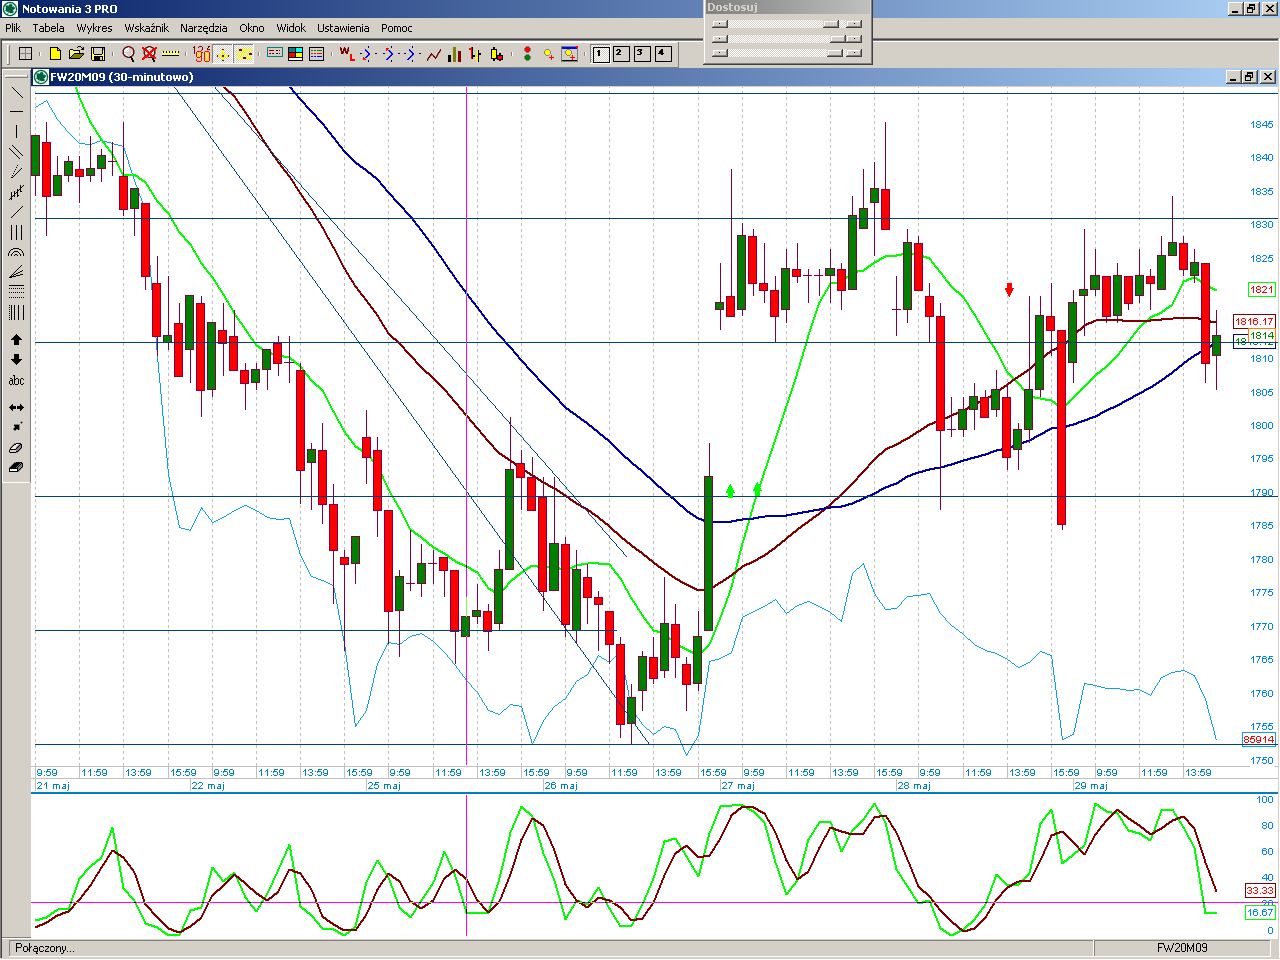Click the quotes table window icon
This screenshot has height=960, width=1280.
[x=274, y=54]
